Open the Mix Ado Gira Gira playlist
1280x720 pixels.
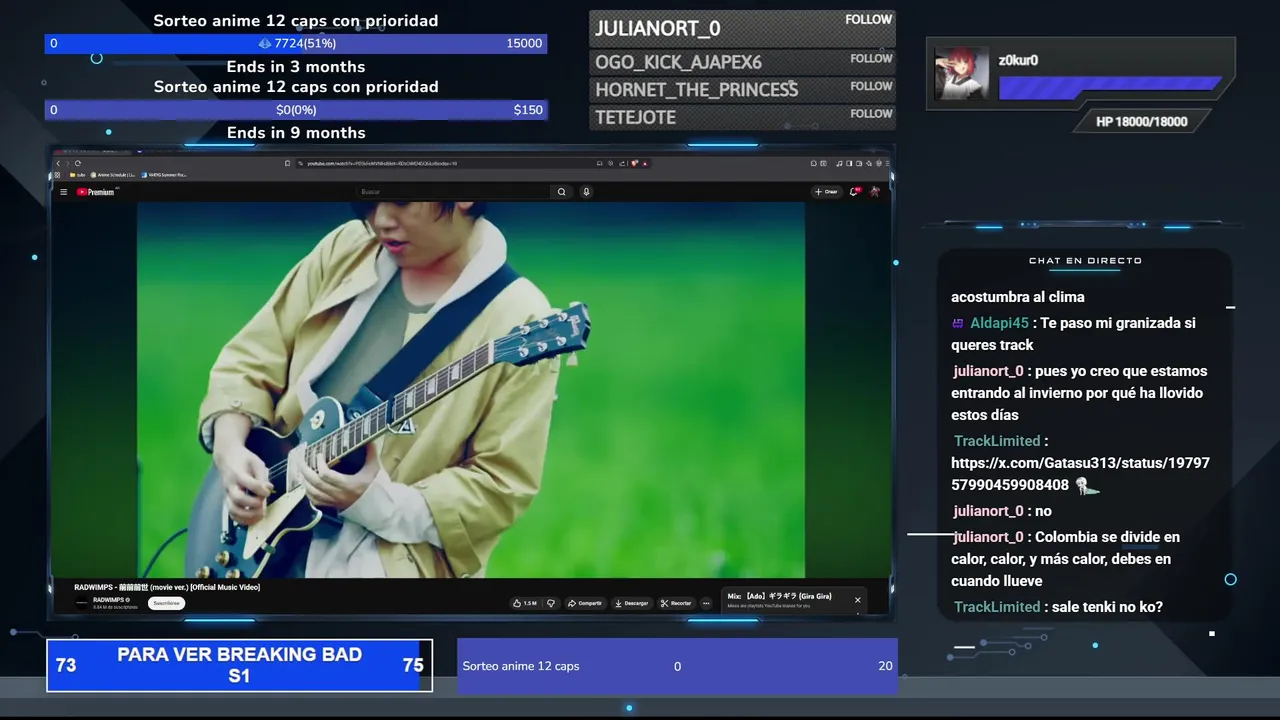point(779,597)
